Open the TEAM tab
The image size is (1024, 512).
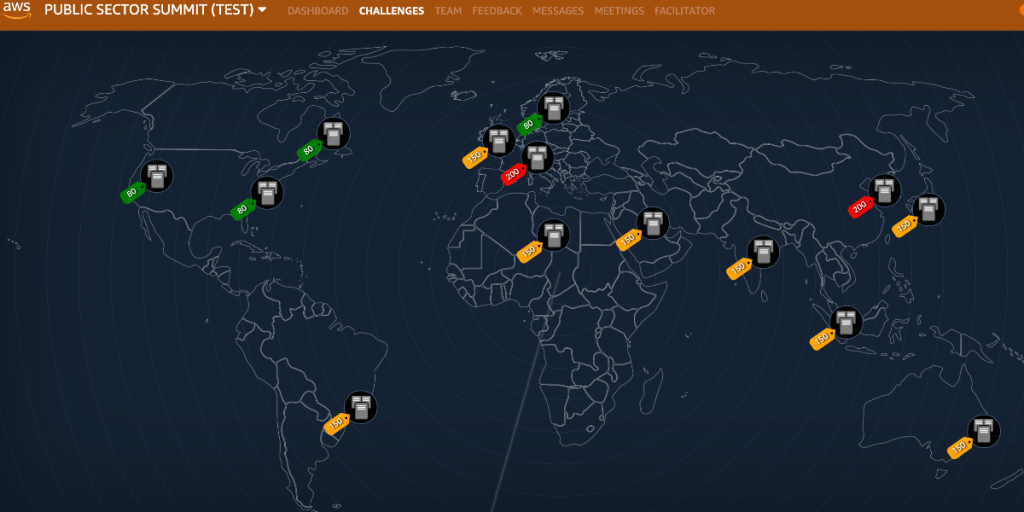(448, 11)
